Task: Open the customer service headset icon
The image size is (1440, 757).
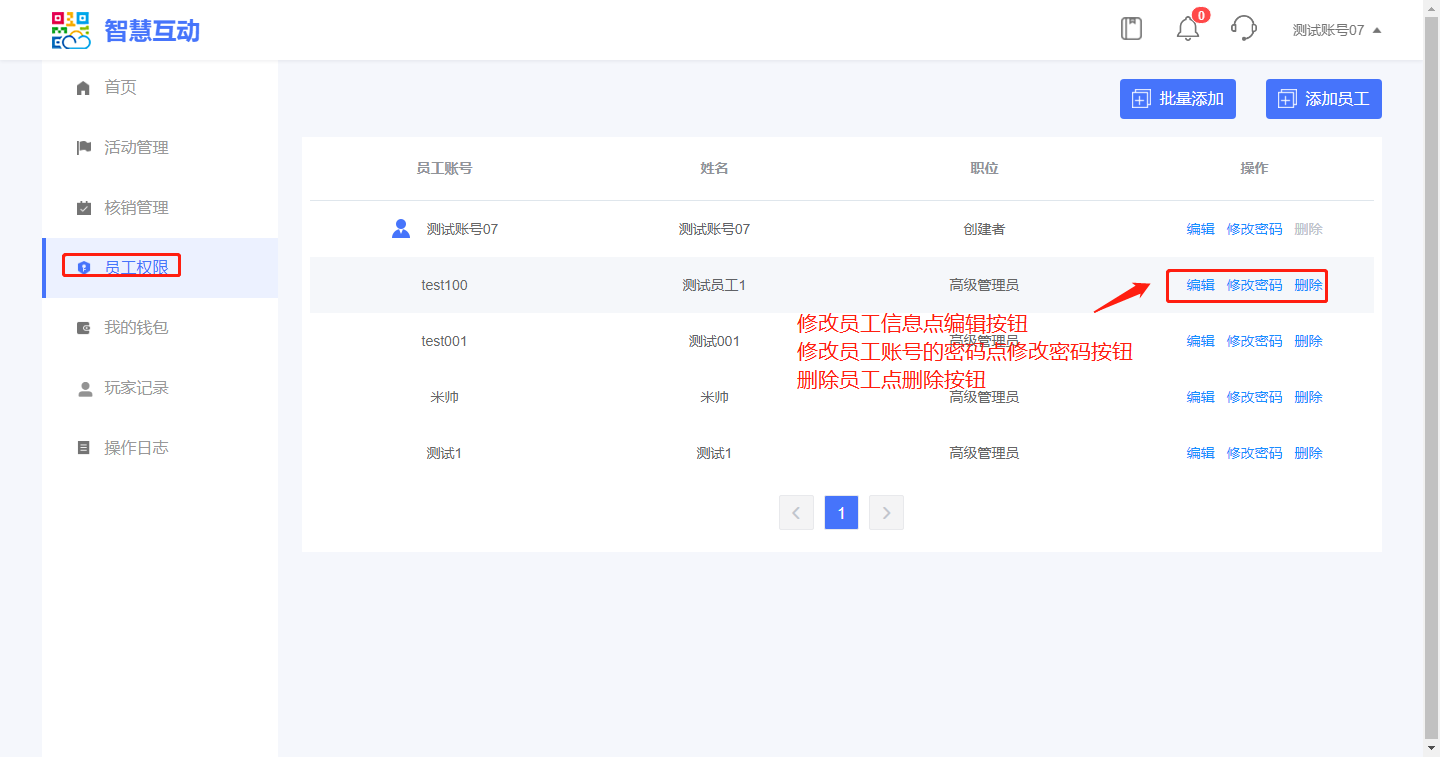Action: coord(1243,29)
